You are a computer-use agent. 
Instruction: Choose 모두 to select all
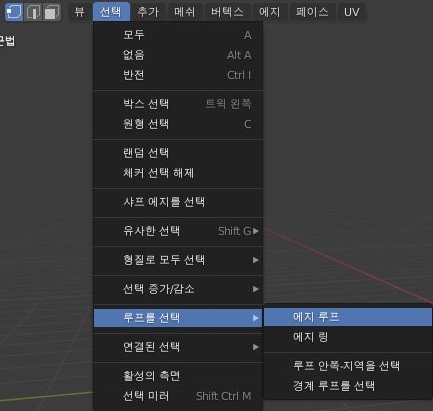coord(178,35)
